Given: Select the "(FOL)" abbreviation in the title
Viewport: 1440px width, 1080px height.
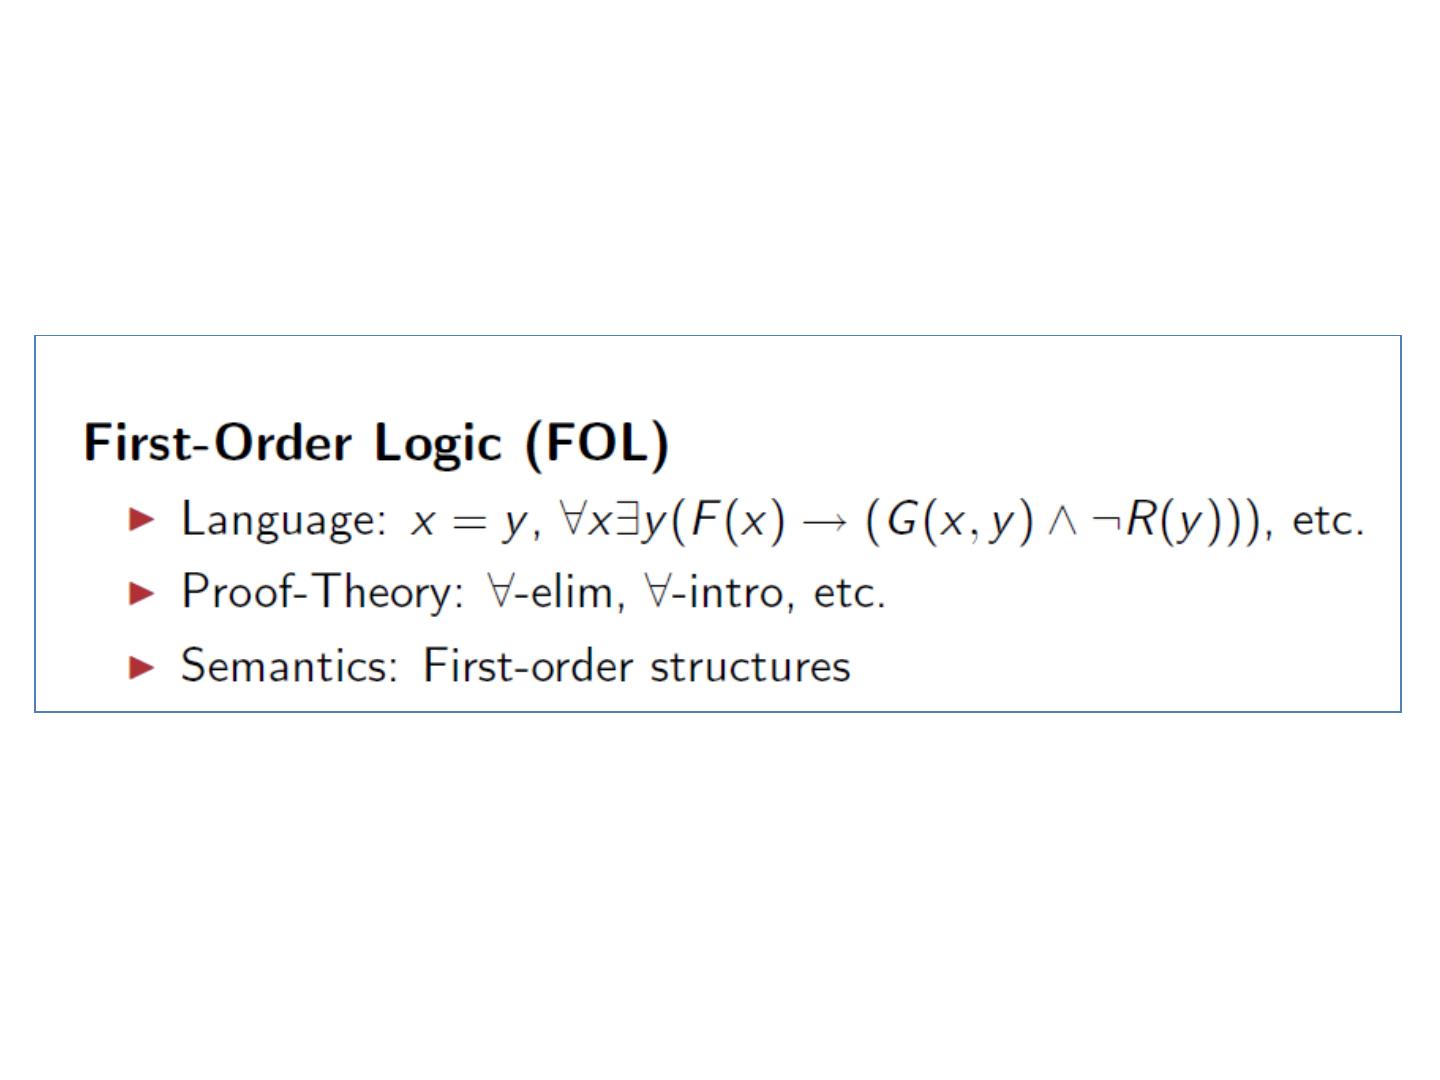Looking at the screenshot, I should point(597,442).
